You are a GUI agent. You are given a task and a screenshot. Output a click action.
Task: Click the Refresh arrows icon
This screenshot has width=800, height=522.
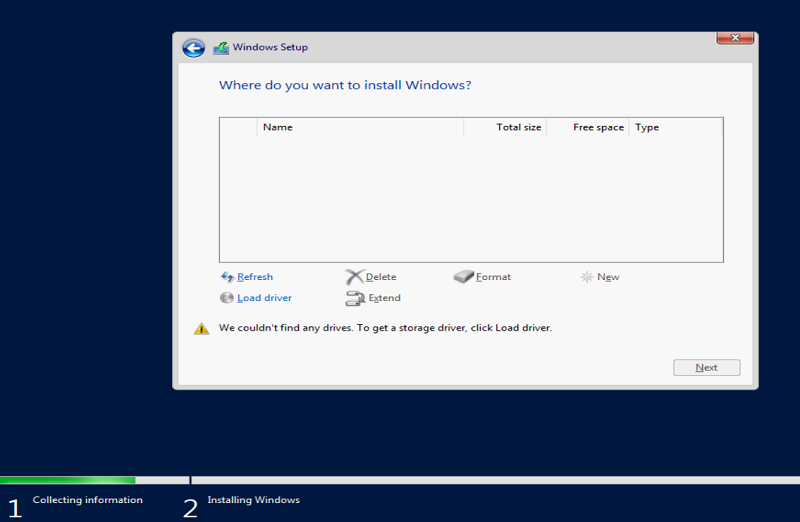(227, 277)
